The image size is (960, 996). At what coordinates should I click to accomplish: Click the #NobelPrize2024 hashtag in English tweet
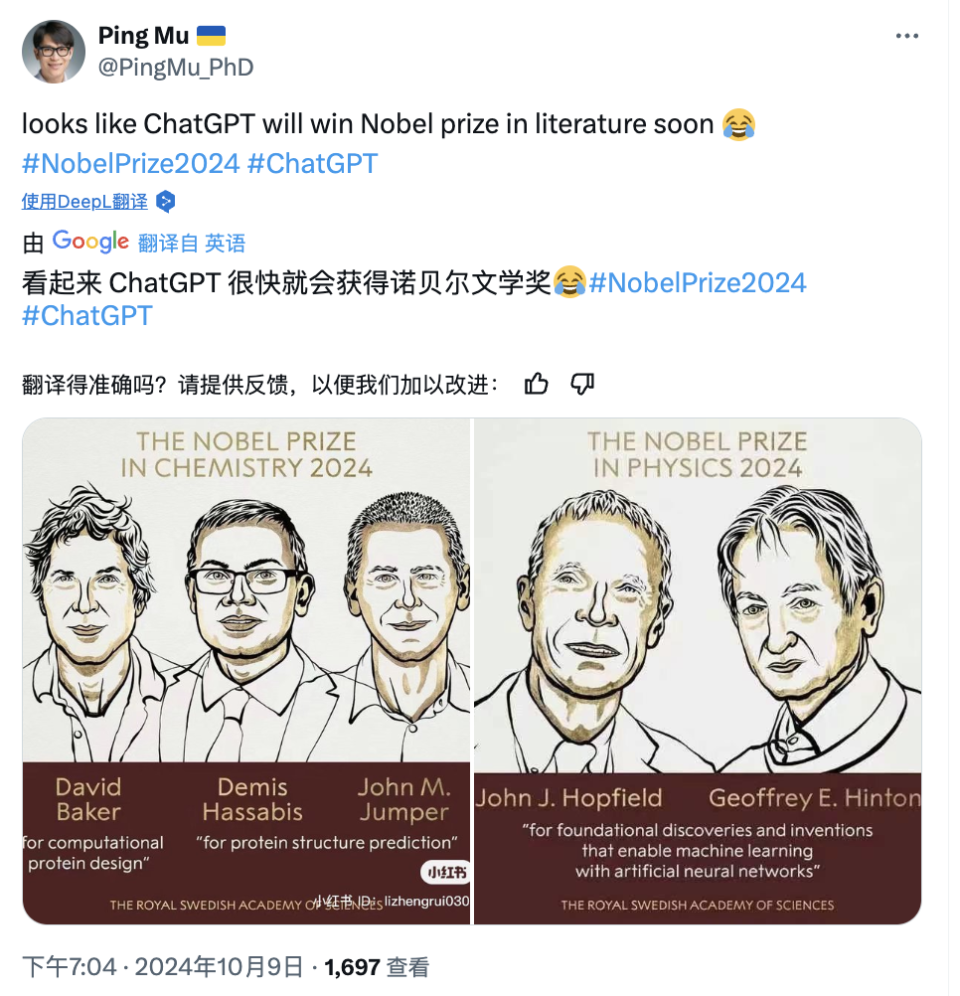(131, 164)
